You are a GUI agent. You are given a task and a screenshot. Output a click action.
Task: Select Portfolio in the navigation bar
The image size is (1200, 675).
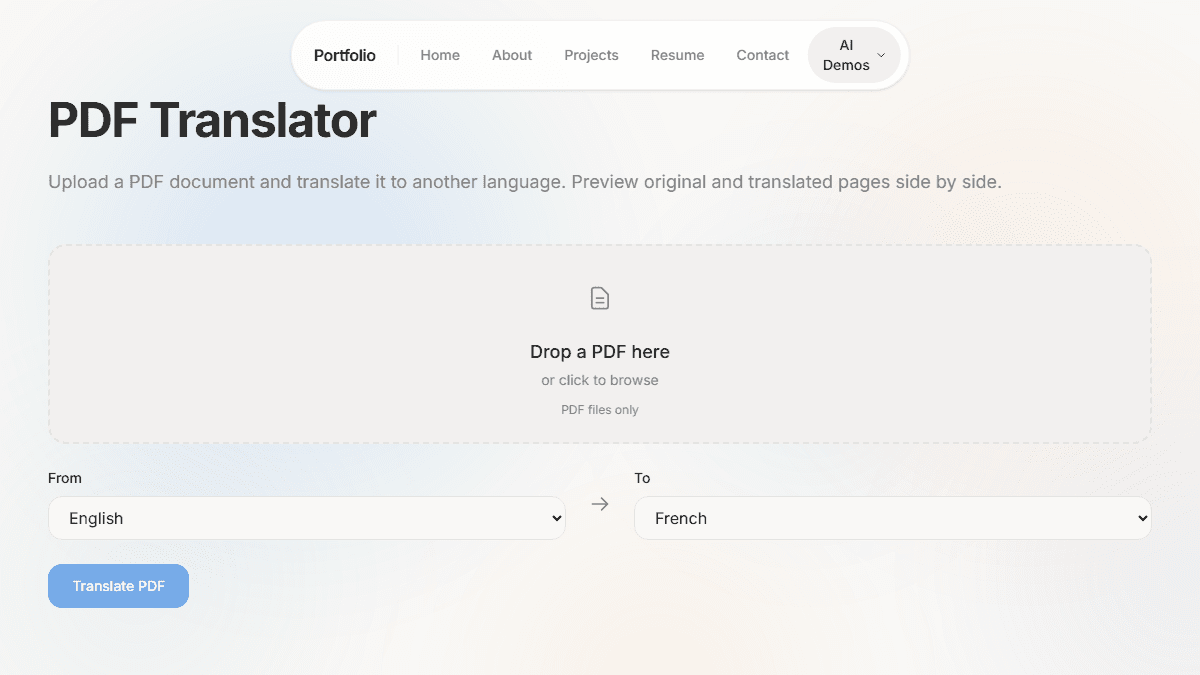345,55
